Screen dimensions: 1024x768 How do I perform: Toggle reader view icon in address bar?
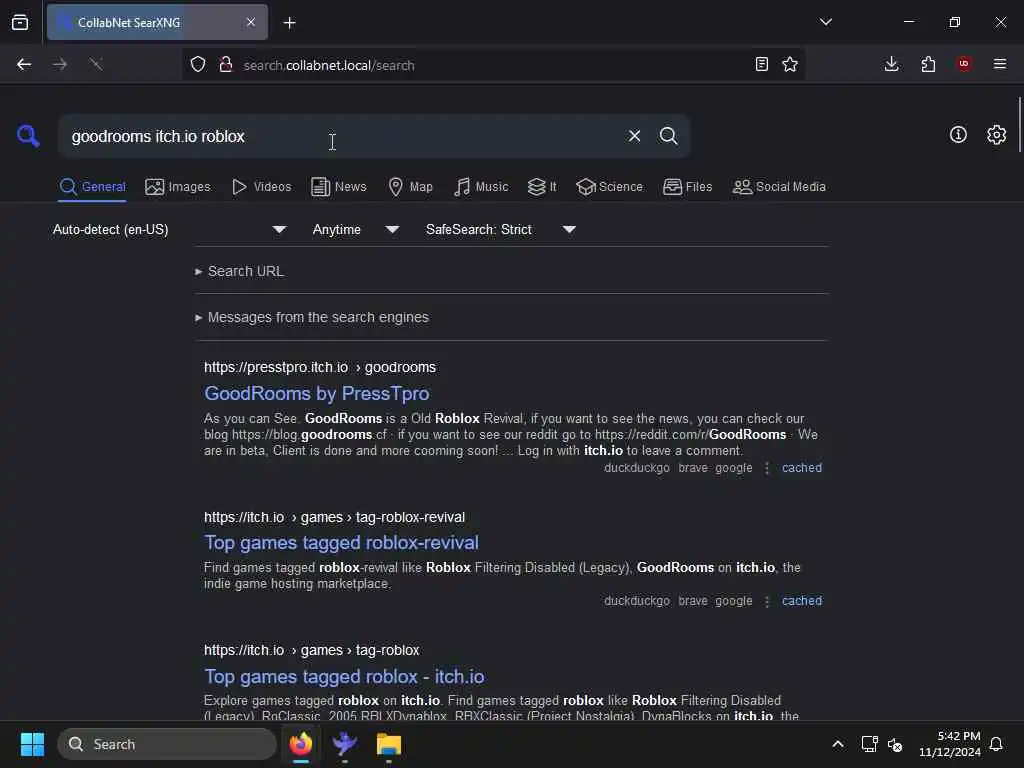click(761, 64)
